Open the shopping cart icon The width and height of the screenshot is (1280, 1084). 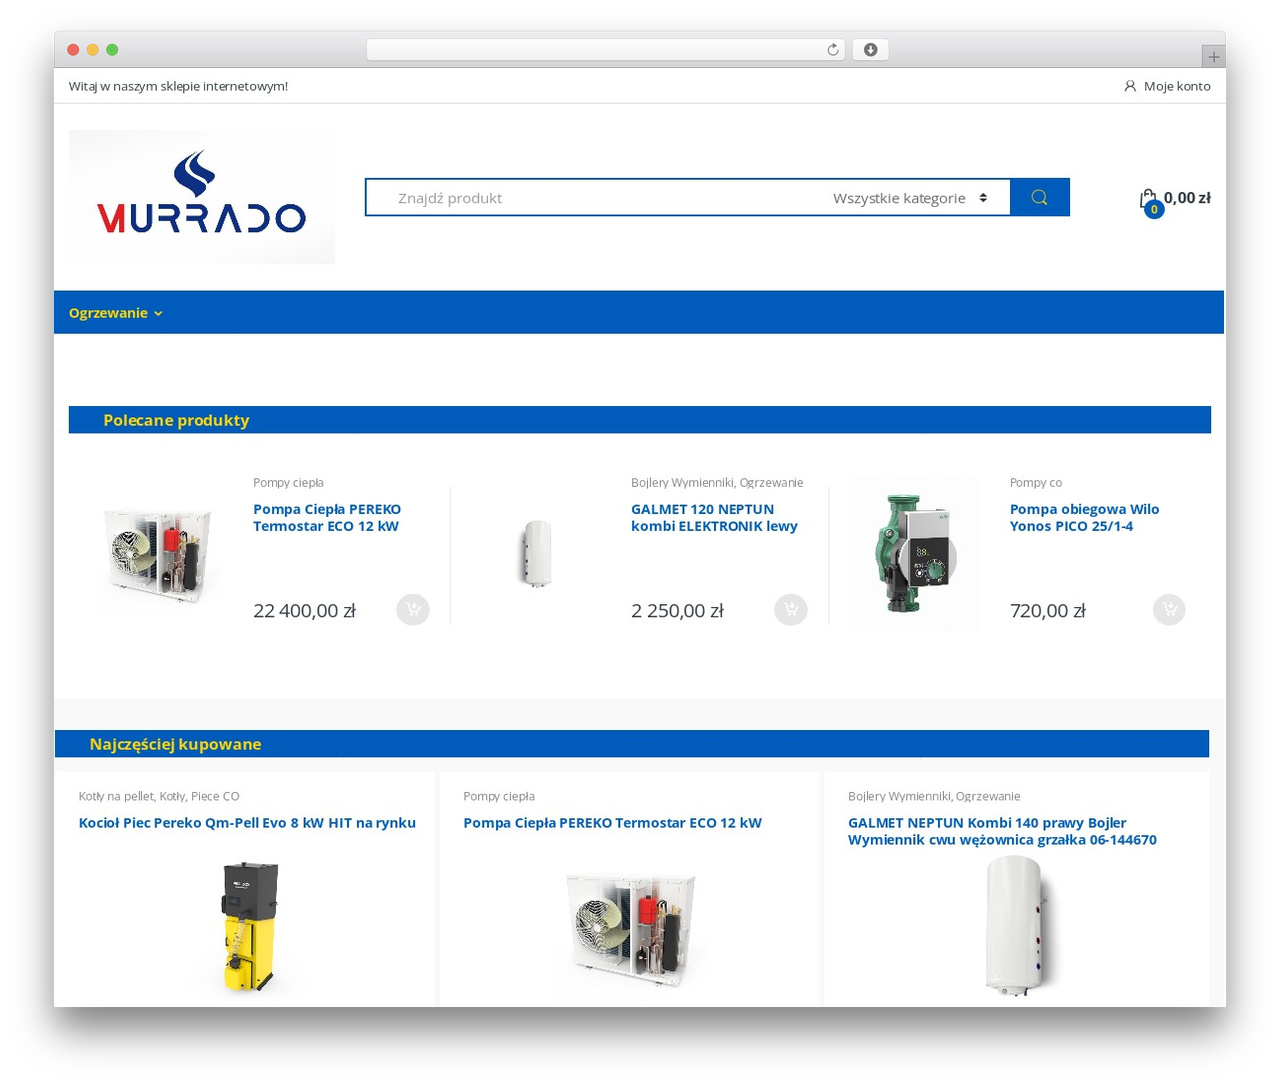1149,200
